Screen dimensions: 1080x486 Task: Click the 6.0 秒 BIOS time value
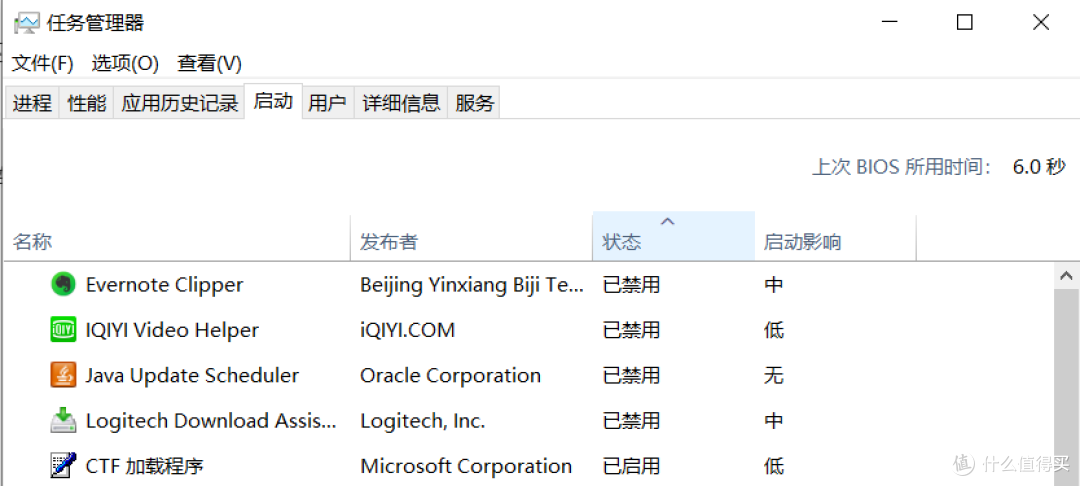pyautogui.click(x=1039, y=167)
